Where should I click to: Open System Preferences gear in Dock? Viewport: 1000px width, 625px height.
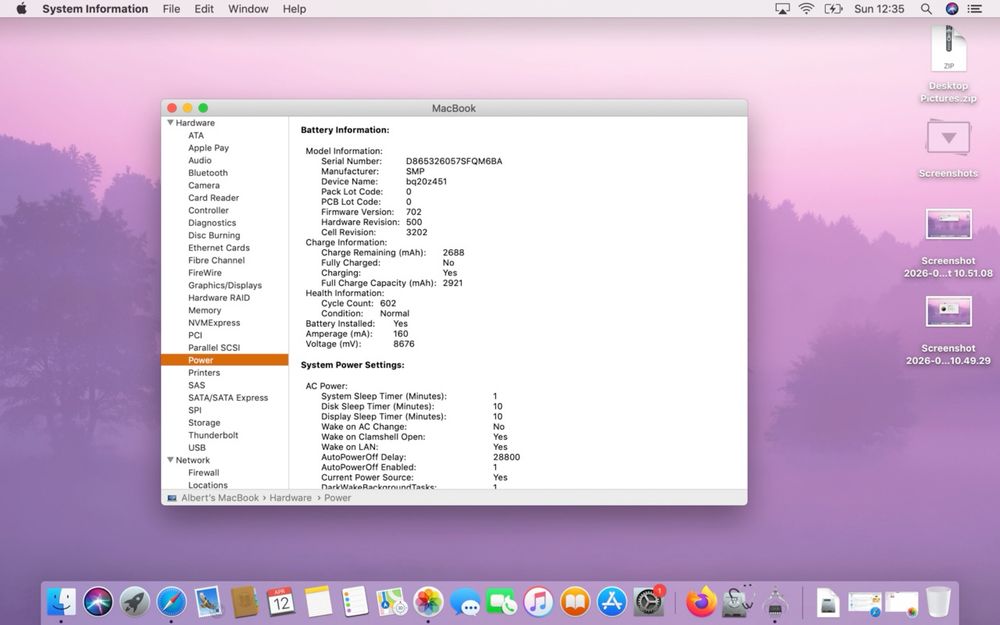pos(649,601)
